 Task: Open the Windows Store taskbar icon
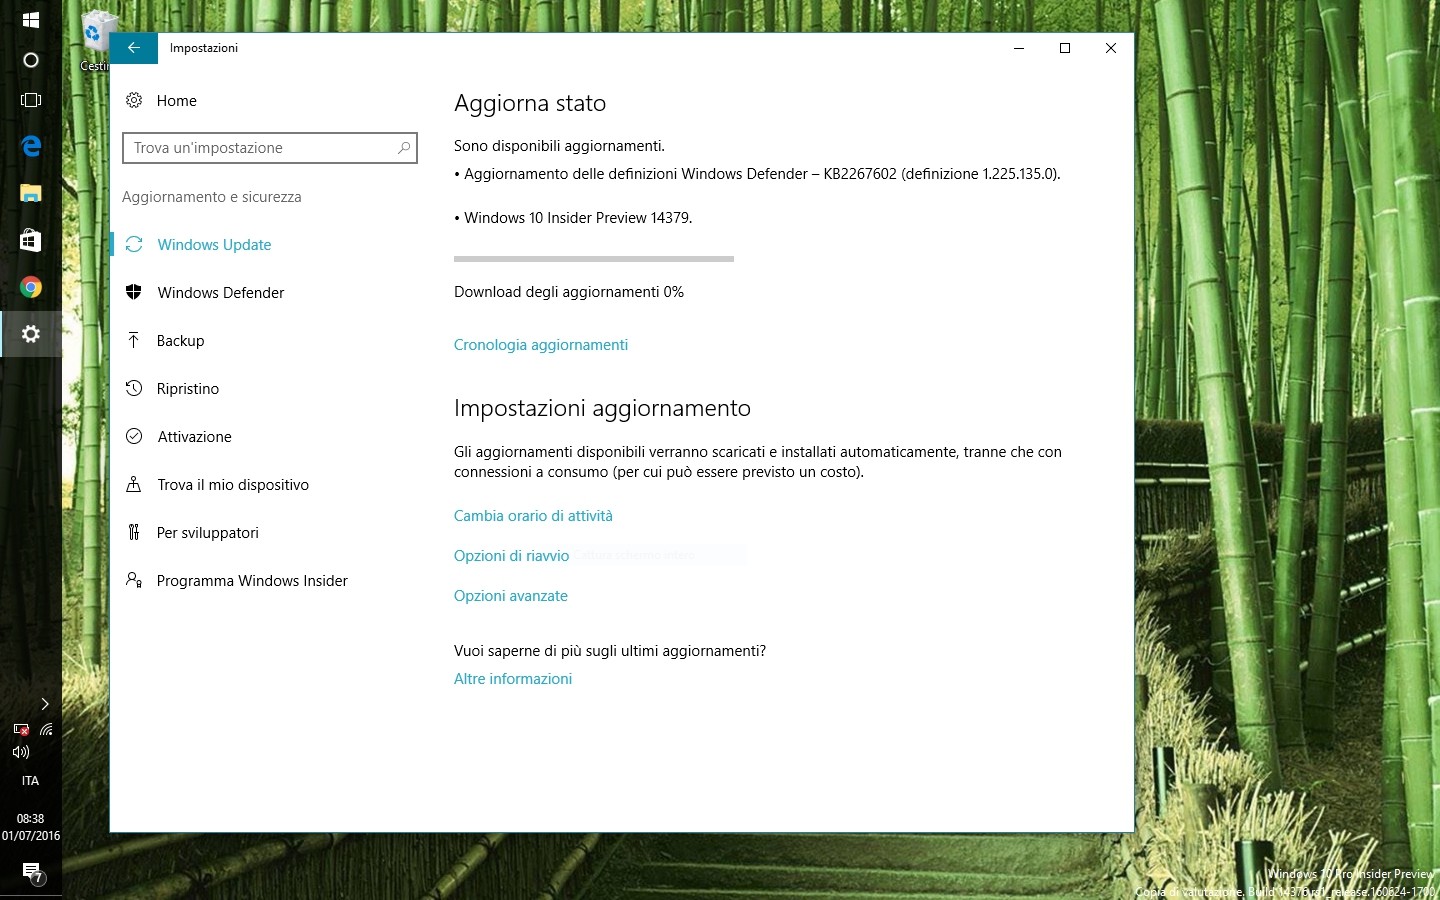point(31,240)
